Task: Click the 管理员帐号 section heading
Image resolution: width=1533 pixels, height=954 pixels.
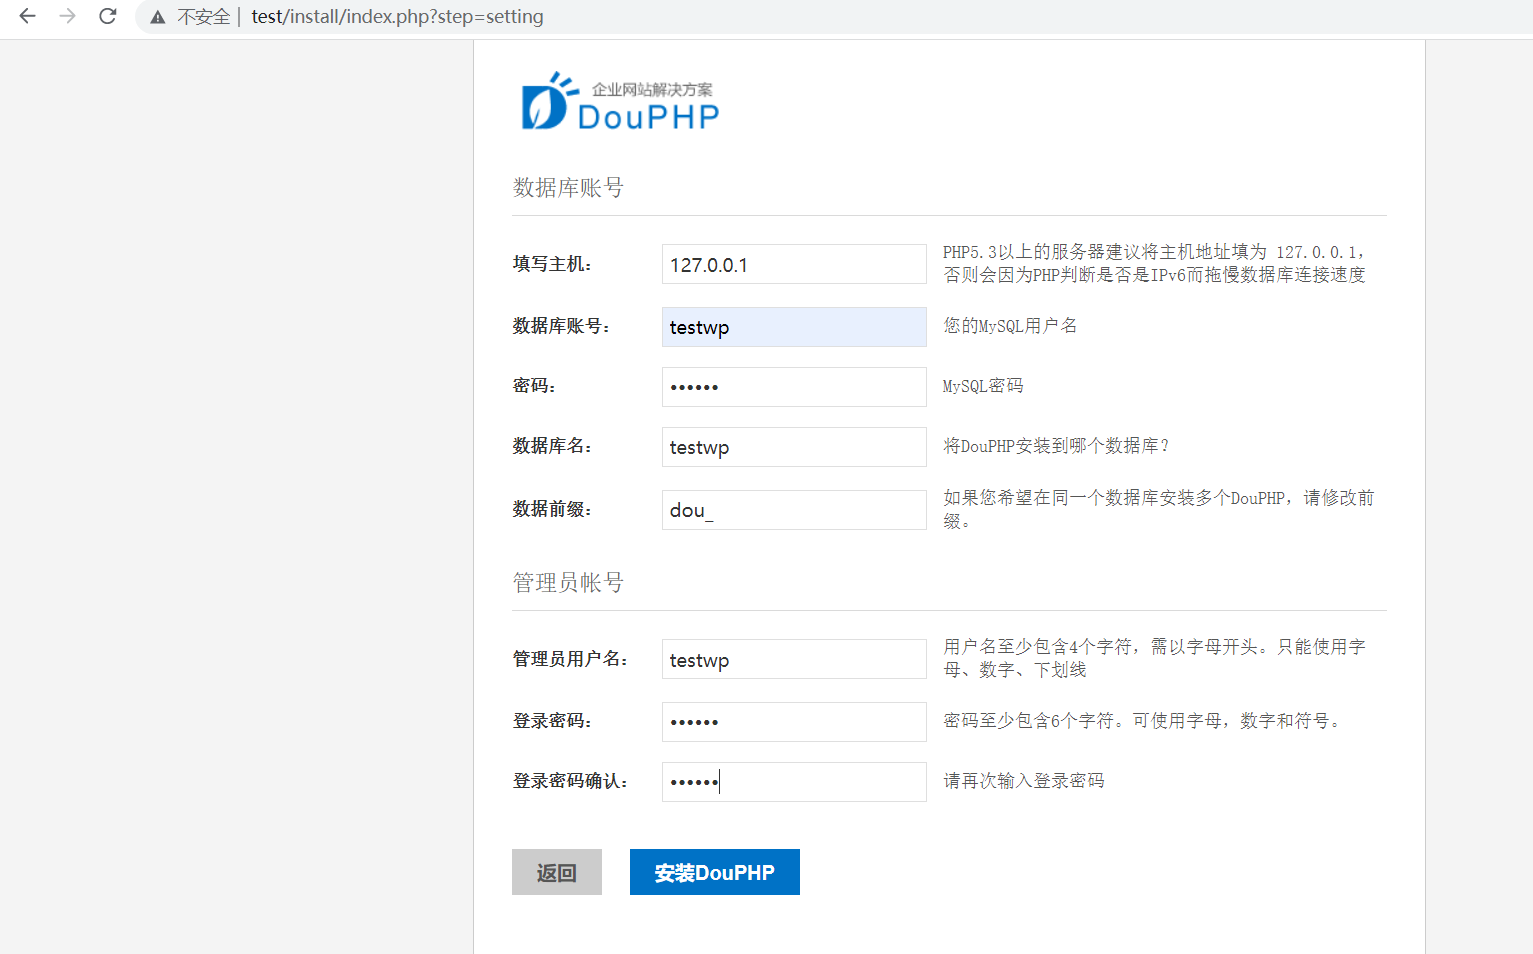Action: click(x=568, y=583)
